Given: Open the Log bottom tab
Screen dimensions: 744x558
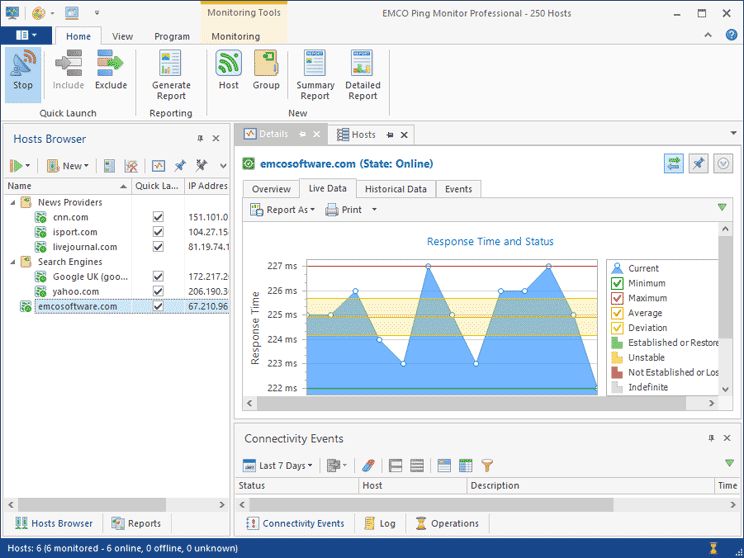Looking at the screenshot, I should pos(380,523).
